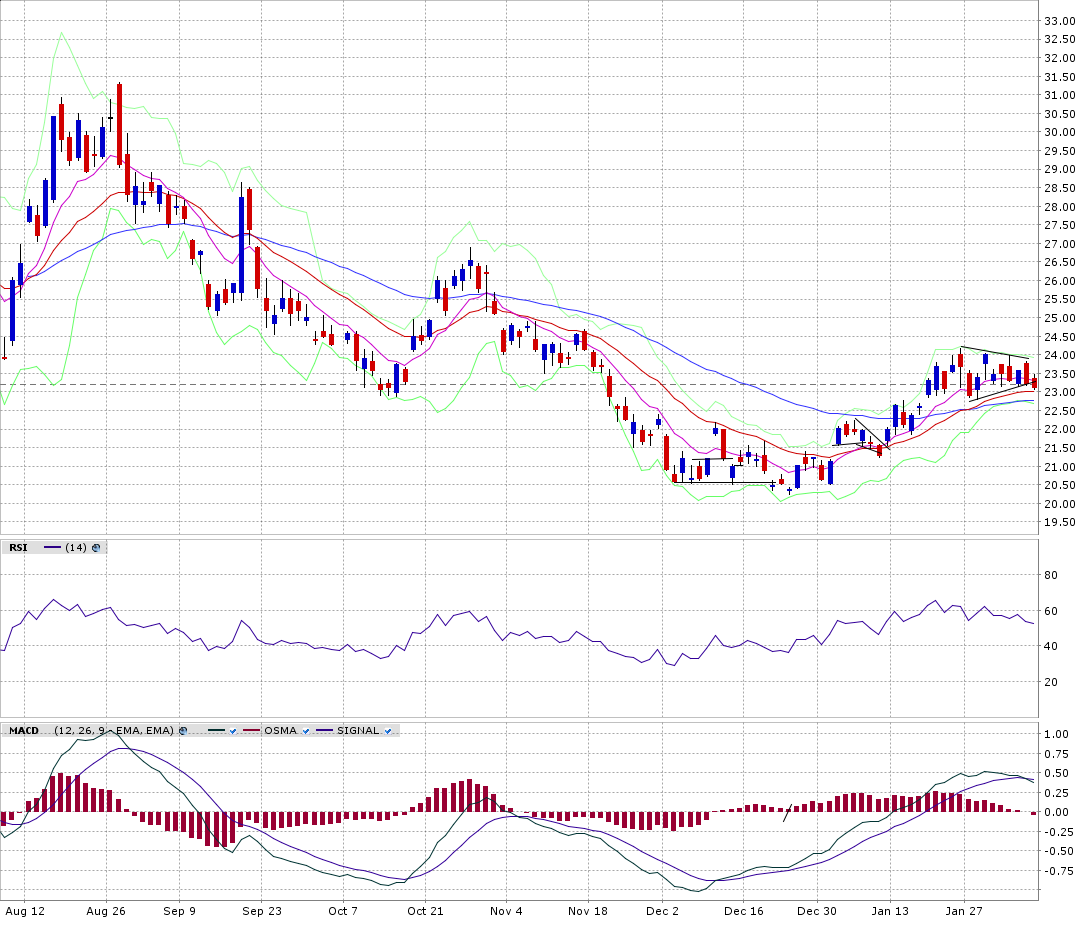Click the RSI indicator settings icon
This screenshot has width=1084, height=925.
pyautogui.click(x=97, y=547)
